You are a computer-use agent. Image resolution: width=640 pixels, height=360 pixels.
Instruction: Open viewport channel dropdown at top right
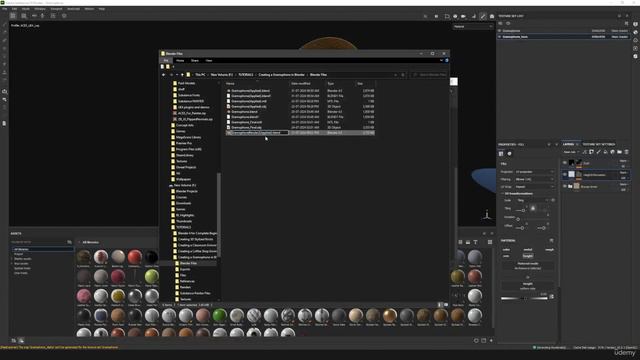[473, 27]
